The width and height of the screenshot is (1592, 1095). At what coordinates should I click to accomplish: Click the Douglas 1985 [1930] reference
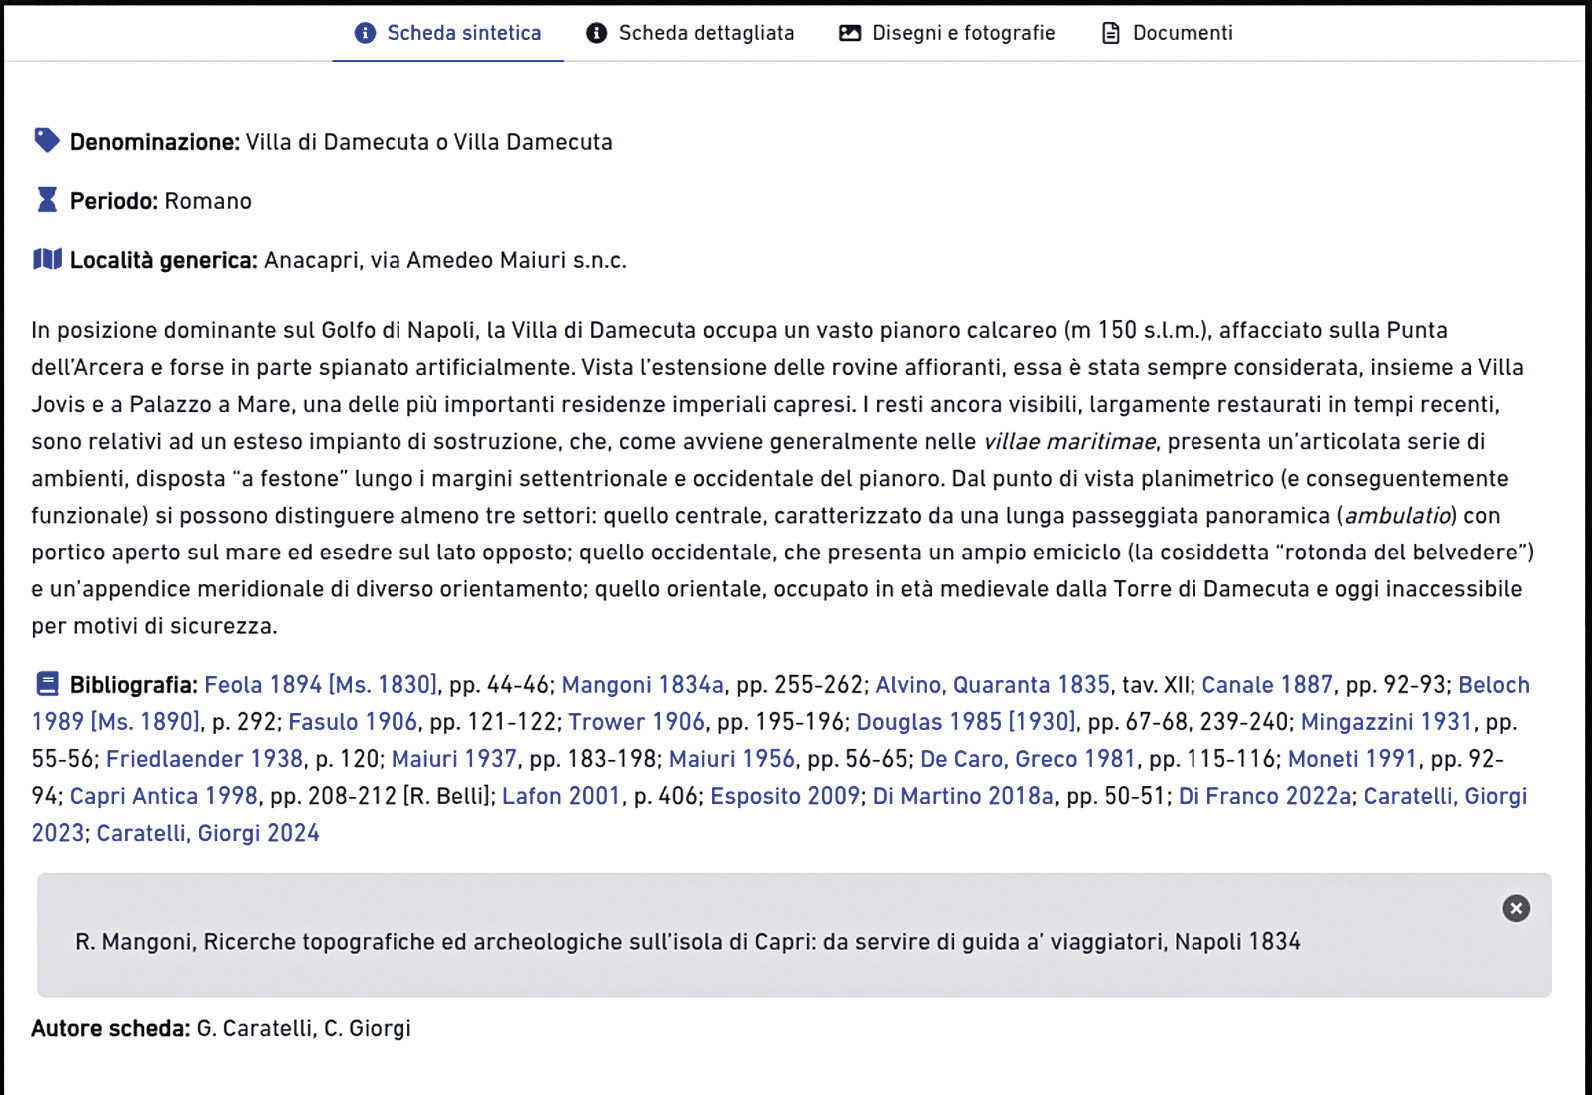(966, 722)
